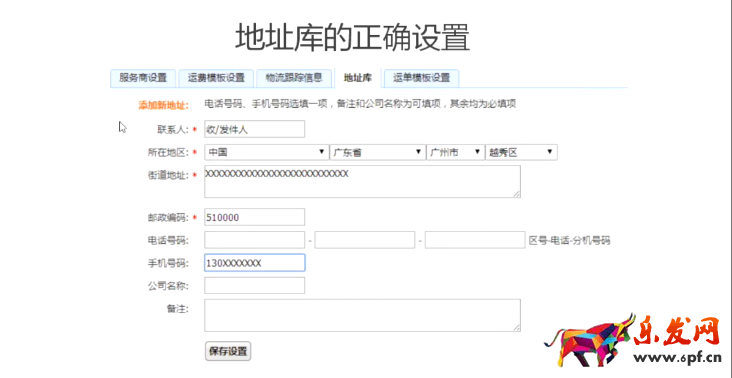Click the 联系人 contact name field
This screenshot has height=378, width=732.
(254, 129)
